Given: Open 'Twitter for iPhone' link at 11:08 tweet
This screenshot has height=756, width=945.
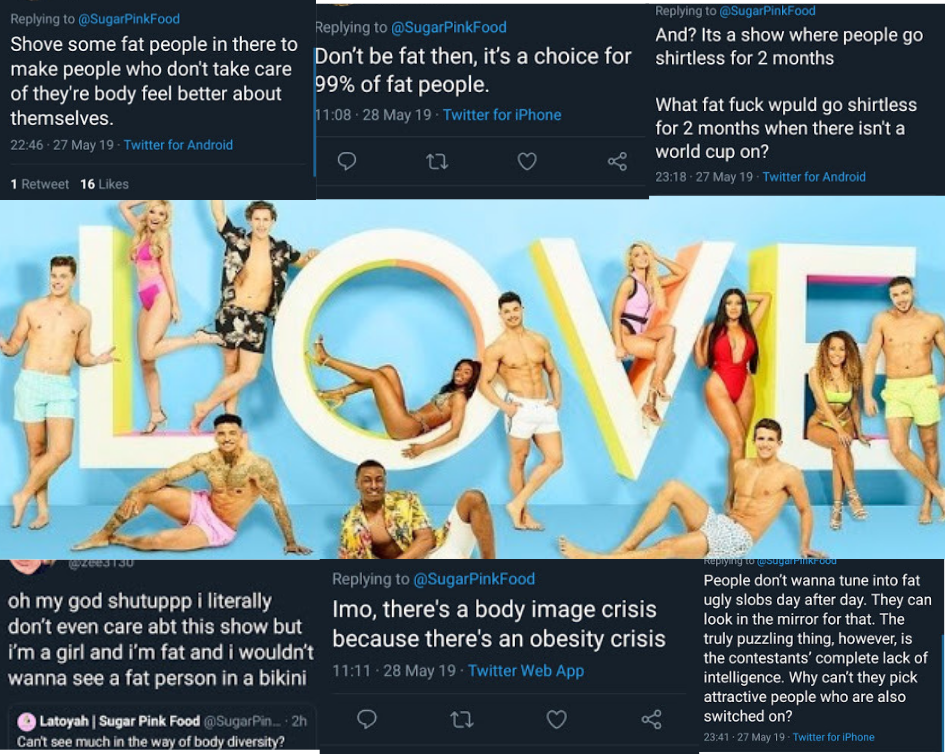Looking at the screenshot, I should point(502,115).
